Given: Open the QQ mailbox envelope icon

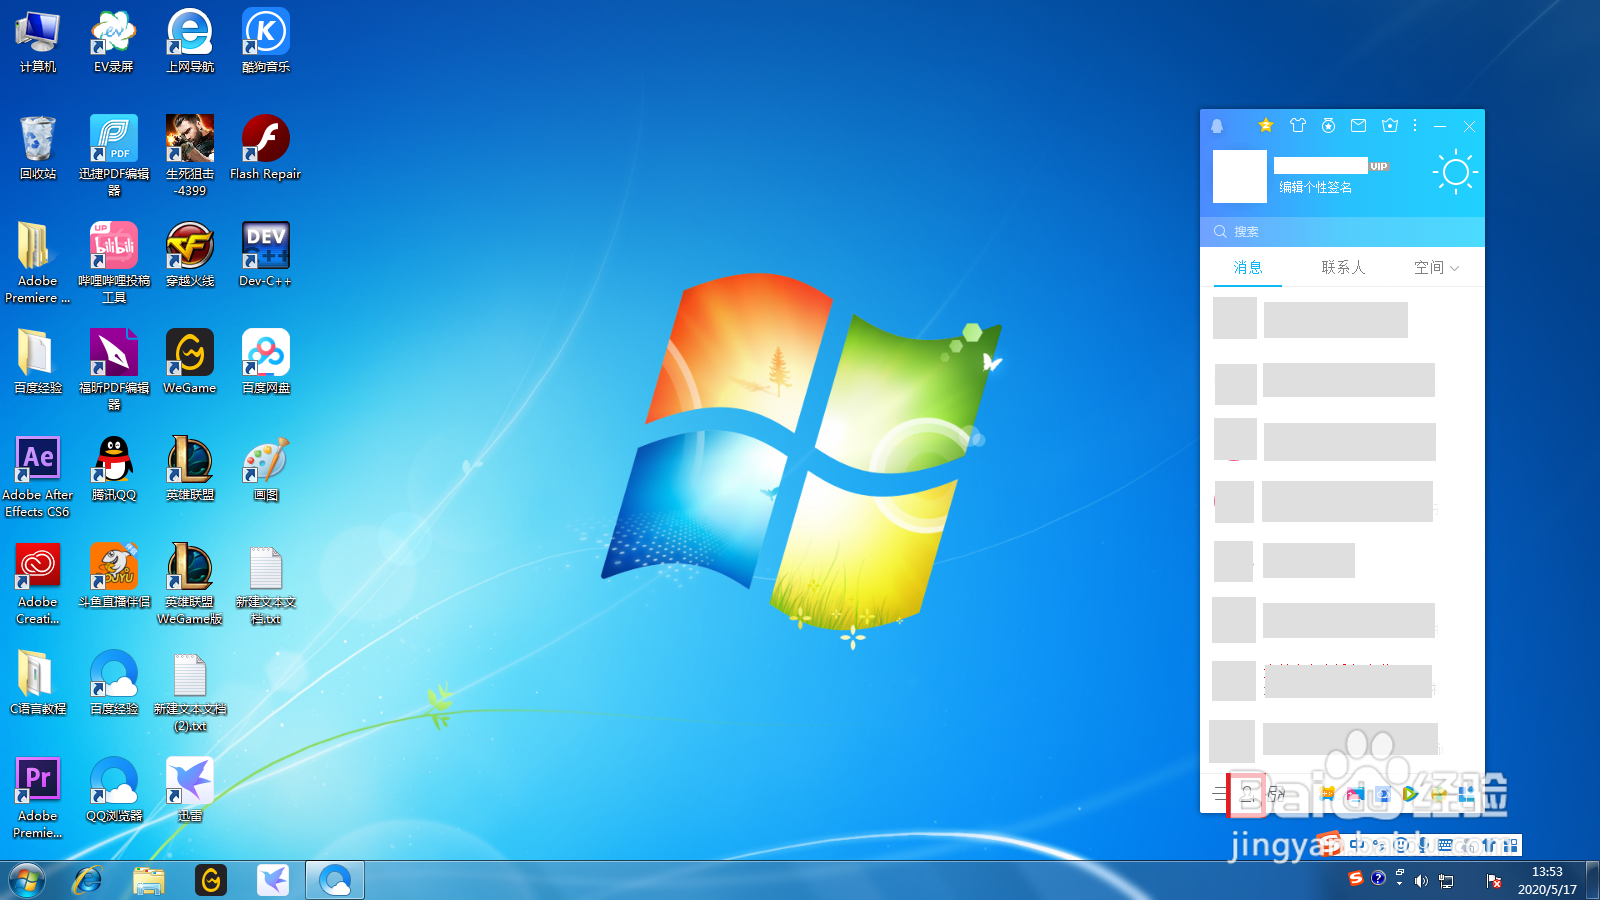Looking at the screenshot, I should (x=1358, y=125).
